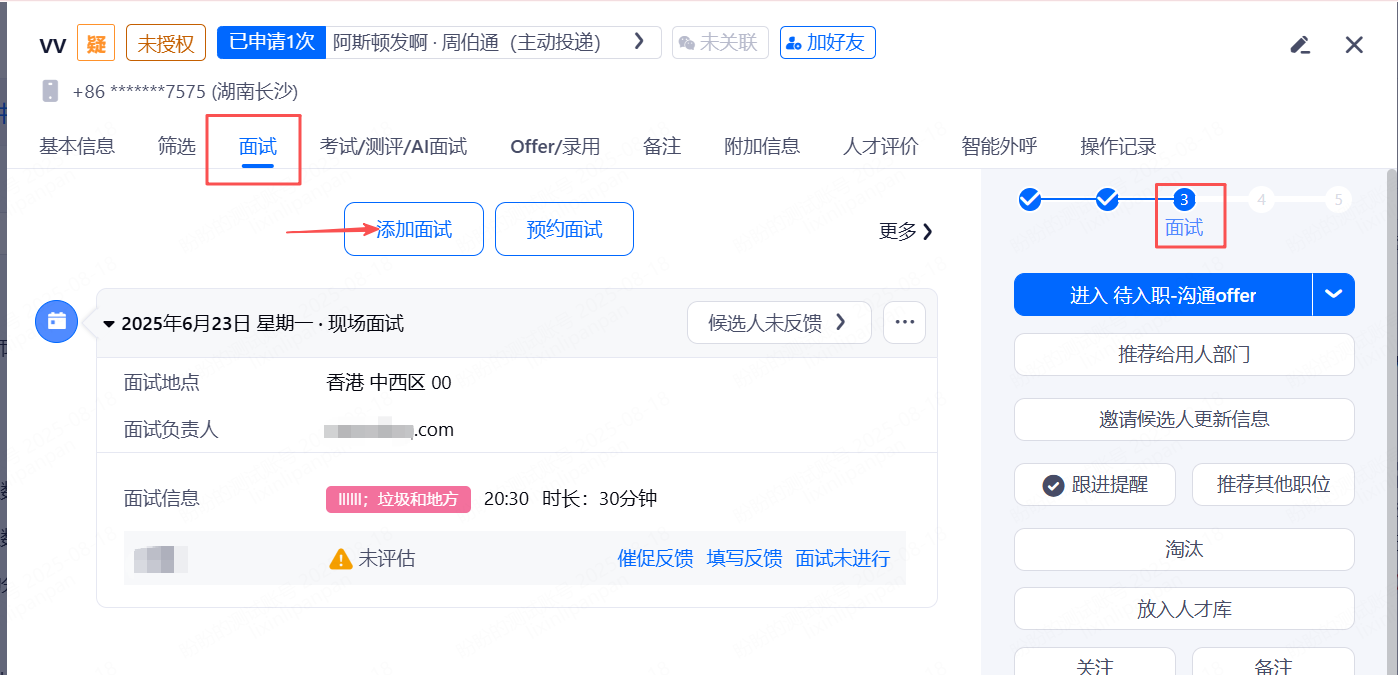Click the 疑 suspicious tag icon

tap(96, 43)
